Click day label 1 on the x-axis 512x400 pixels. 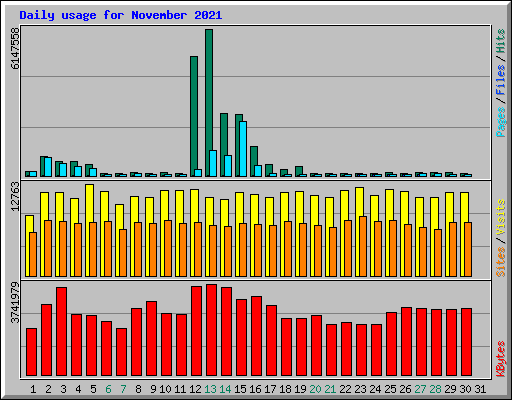coord(33,389)
